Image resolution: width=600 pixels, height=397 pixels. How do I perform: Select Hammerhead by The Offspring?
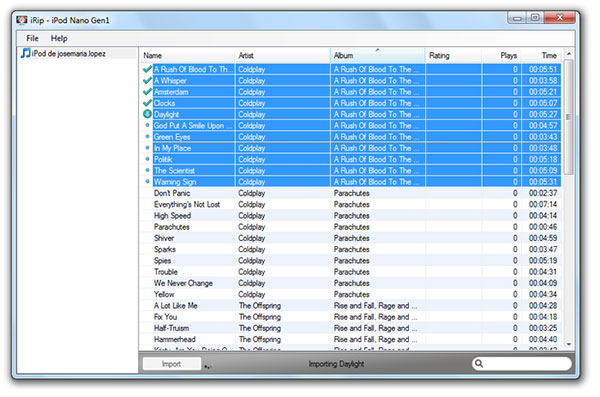[x=350, y=339]
